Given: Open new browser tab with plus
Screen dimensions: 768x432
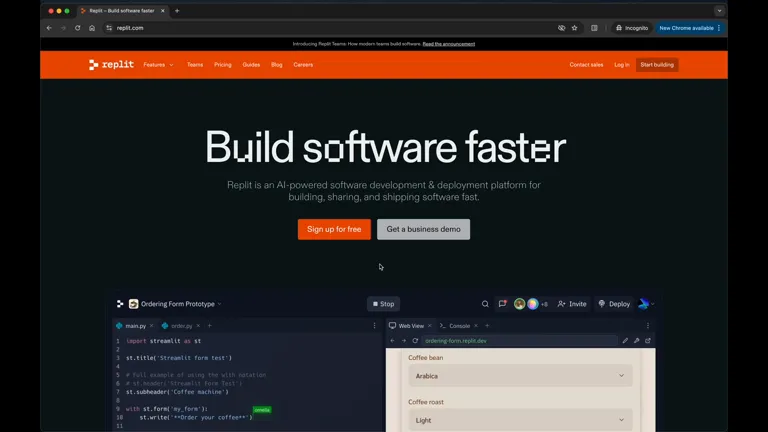Looking at the screenshot, I should (177, 10).
